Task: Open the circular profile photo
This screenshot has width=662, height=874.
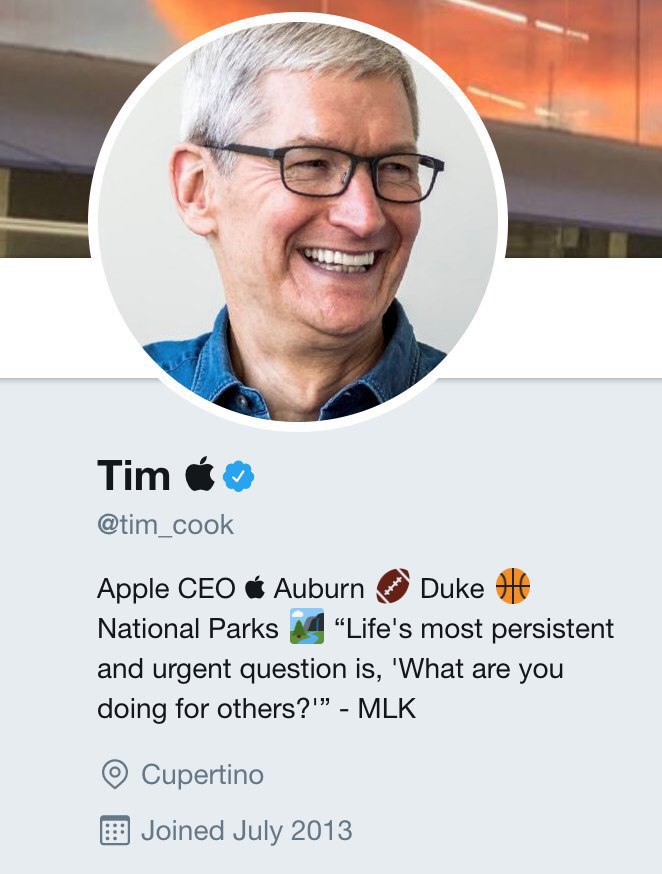Action: point(298,221)
